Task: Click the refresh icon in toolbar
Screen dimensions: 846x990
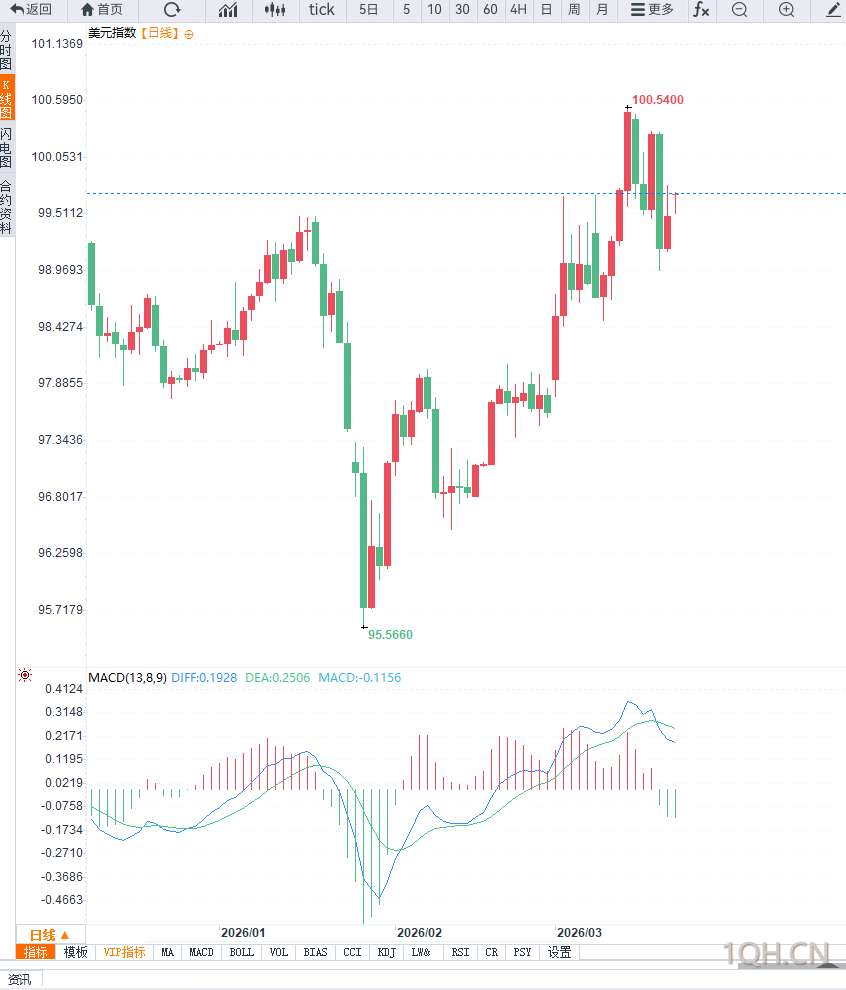Action: click(172, 10)
